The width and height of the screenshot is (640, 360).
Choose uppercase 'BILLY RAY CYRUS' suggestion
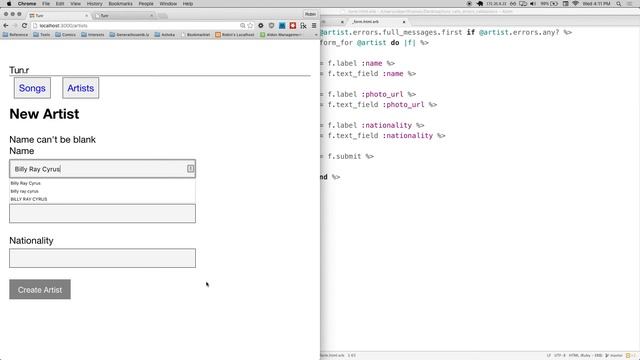point(102,199)
